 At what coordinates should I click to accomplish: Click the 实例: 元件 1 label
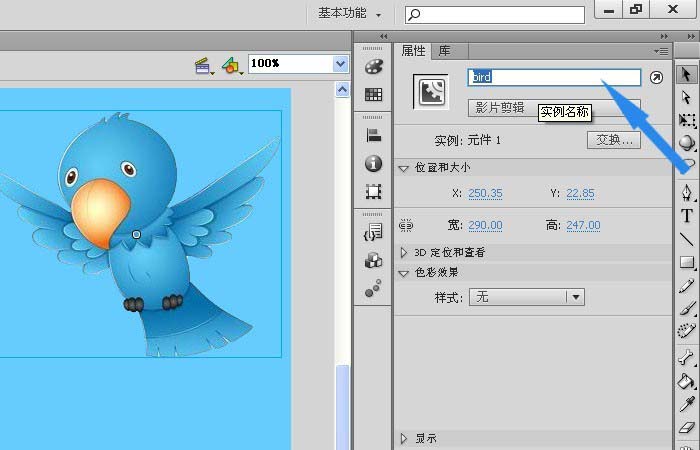467,141
